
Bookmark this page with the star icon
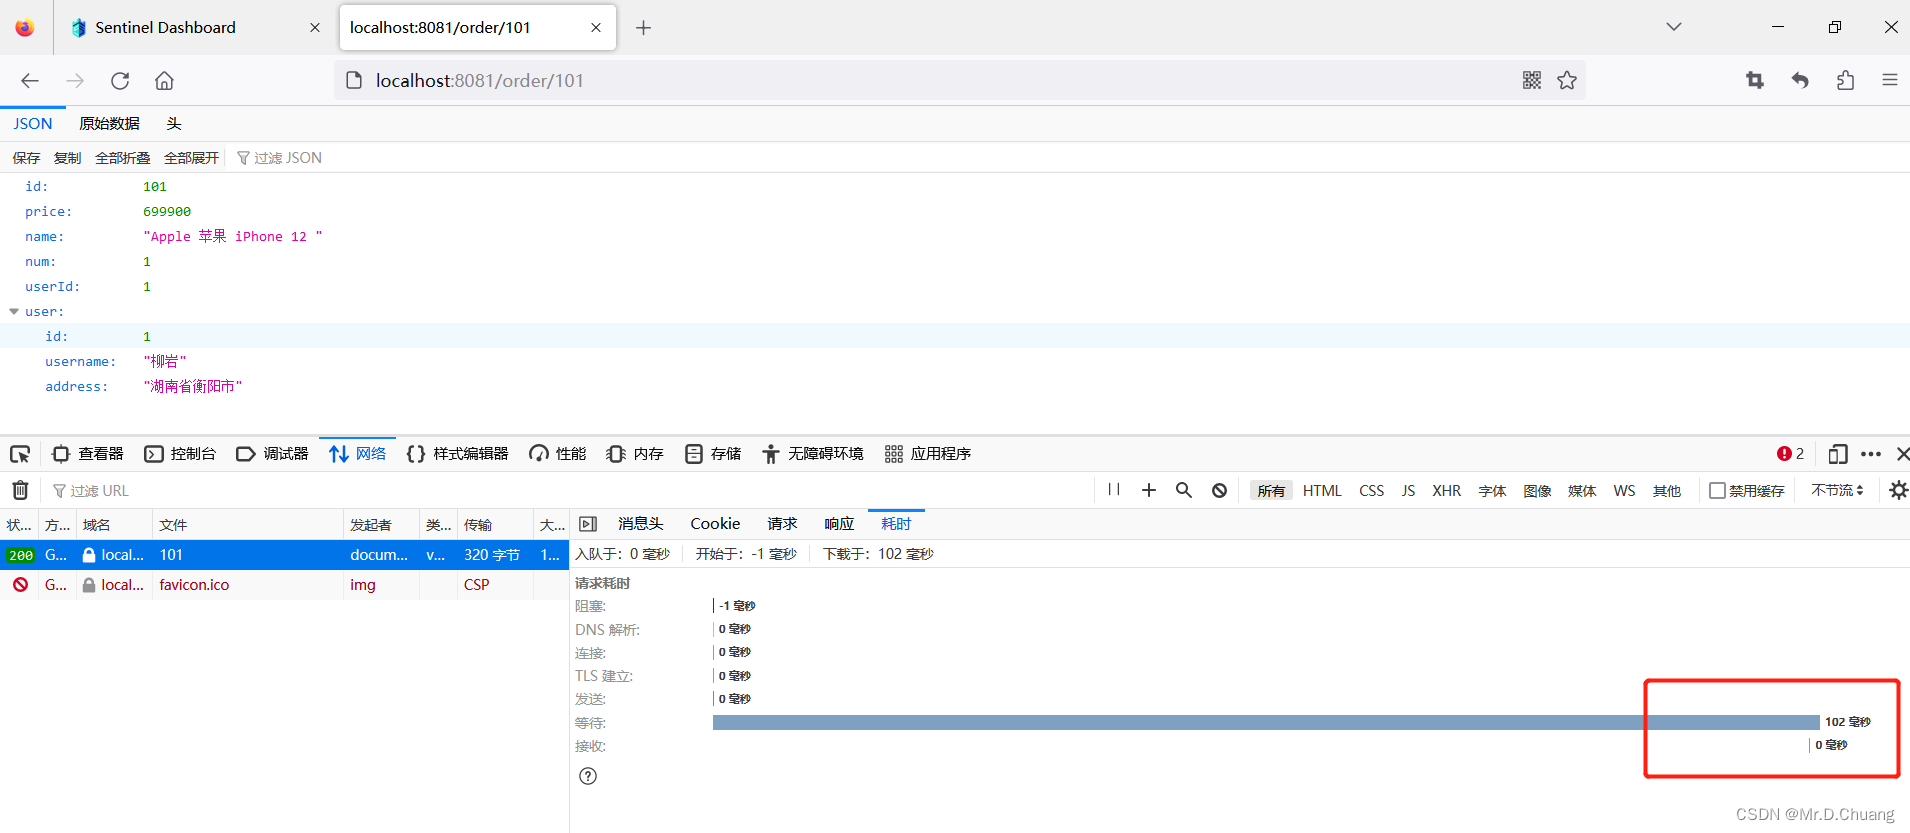[1567, 80]
